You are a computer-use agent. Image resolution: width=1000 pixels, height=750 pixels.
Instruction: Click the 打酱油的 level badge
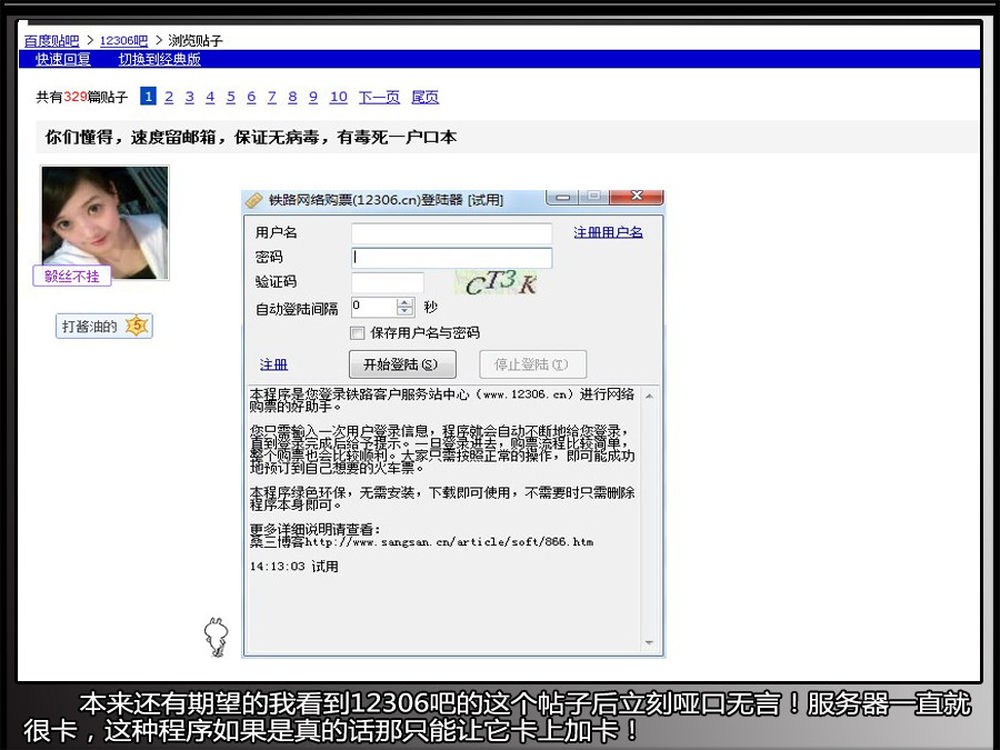click(x=104, y=327)
